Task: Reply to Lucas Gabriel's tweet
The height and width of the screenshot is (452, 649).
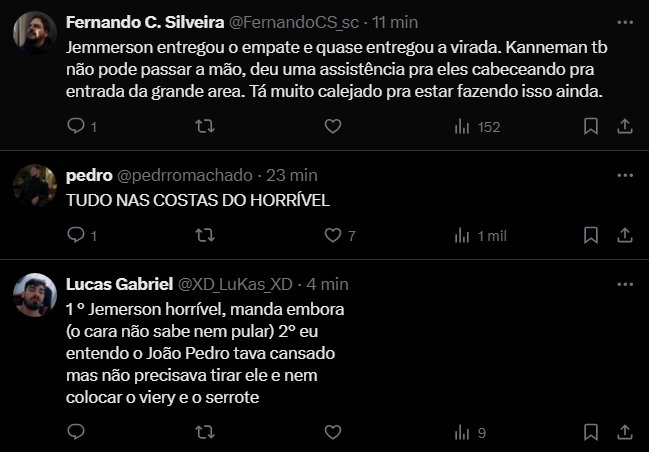Action: pos(76,432)
